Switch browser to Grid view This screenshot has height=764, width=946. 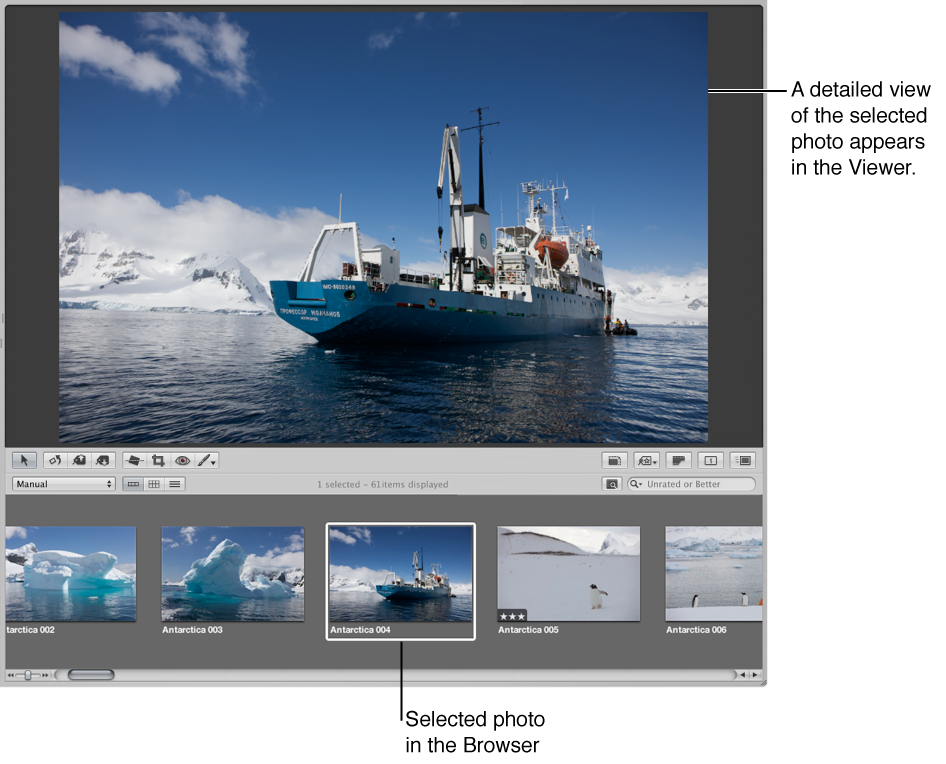pyautogui.click(x=154, y=484)
